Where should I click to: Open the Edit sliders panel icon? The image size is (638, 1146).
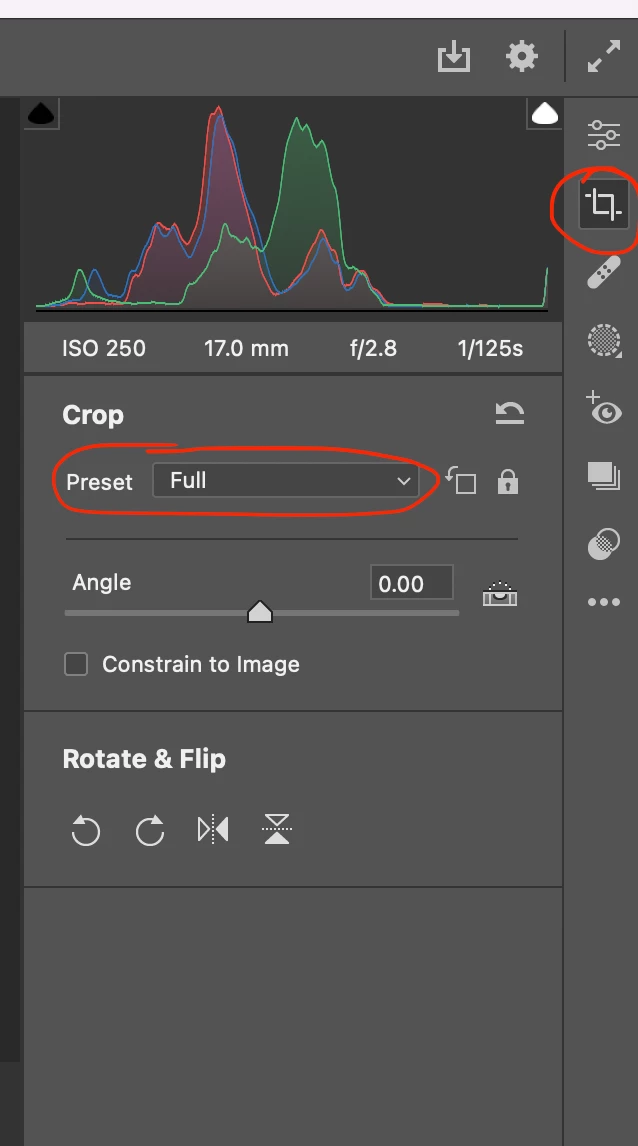(603, 135)
